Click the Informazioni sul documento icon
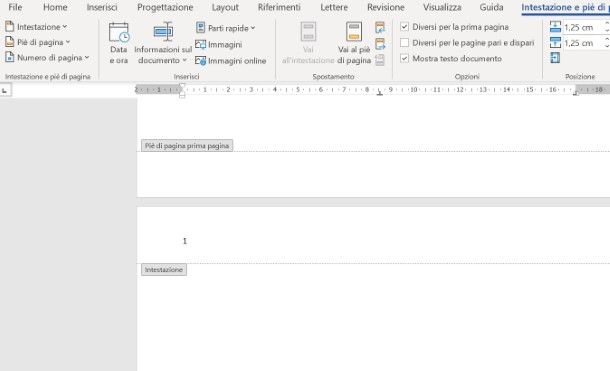The image size is (610, 371). (163, 32)
